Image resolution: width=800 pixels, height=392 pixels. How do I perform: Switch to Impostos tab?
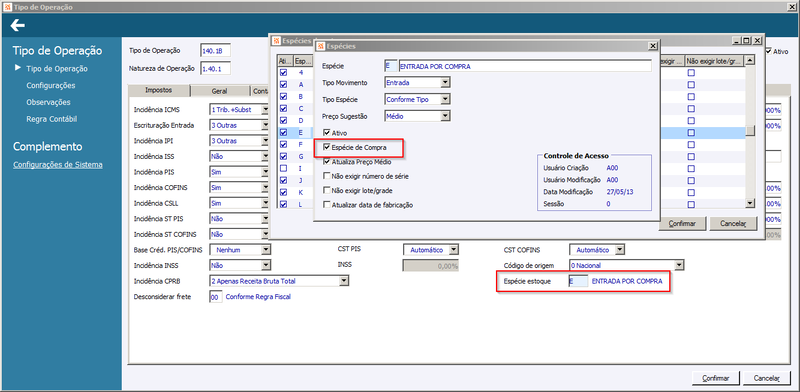[159, 90]
